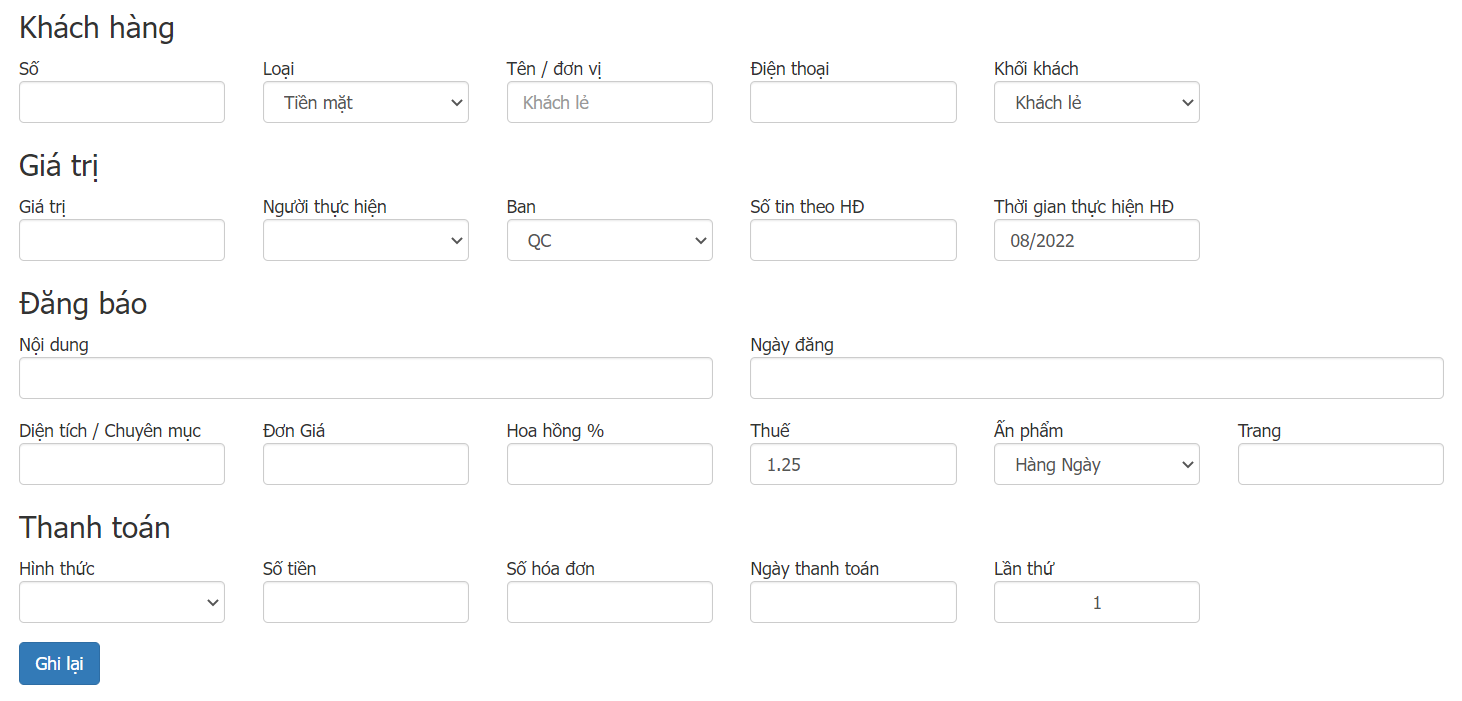Screen dimensions: 1462x701
Task: Focus the Giá trị input field
Action: point(121,240)
